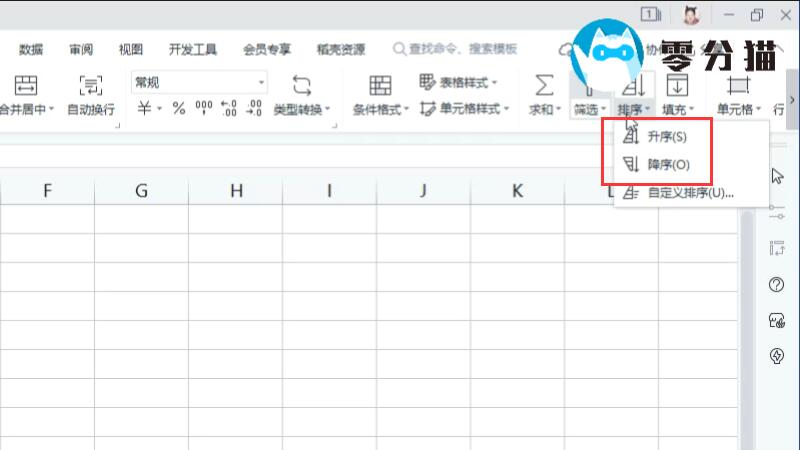The image size is (800, 450).
Task: Click the increase decimal places icon
Action: (x=228, y=108)
